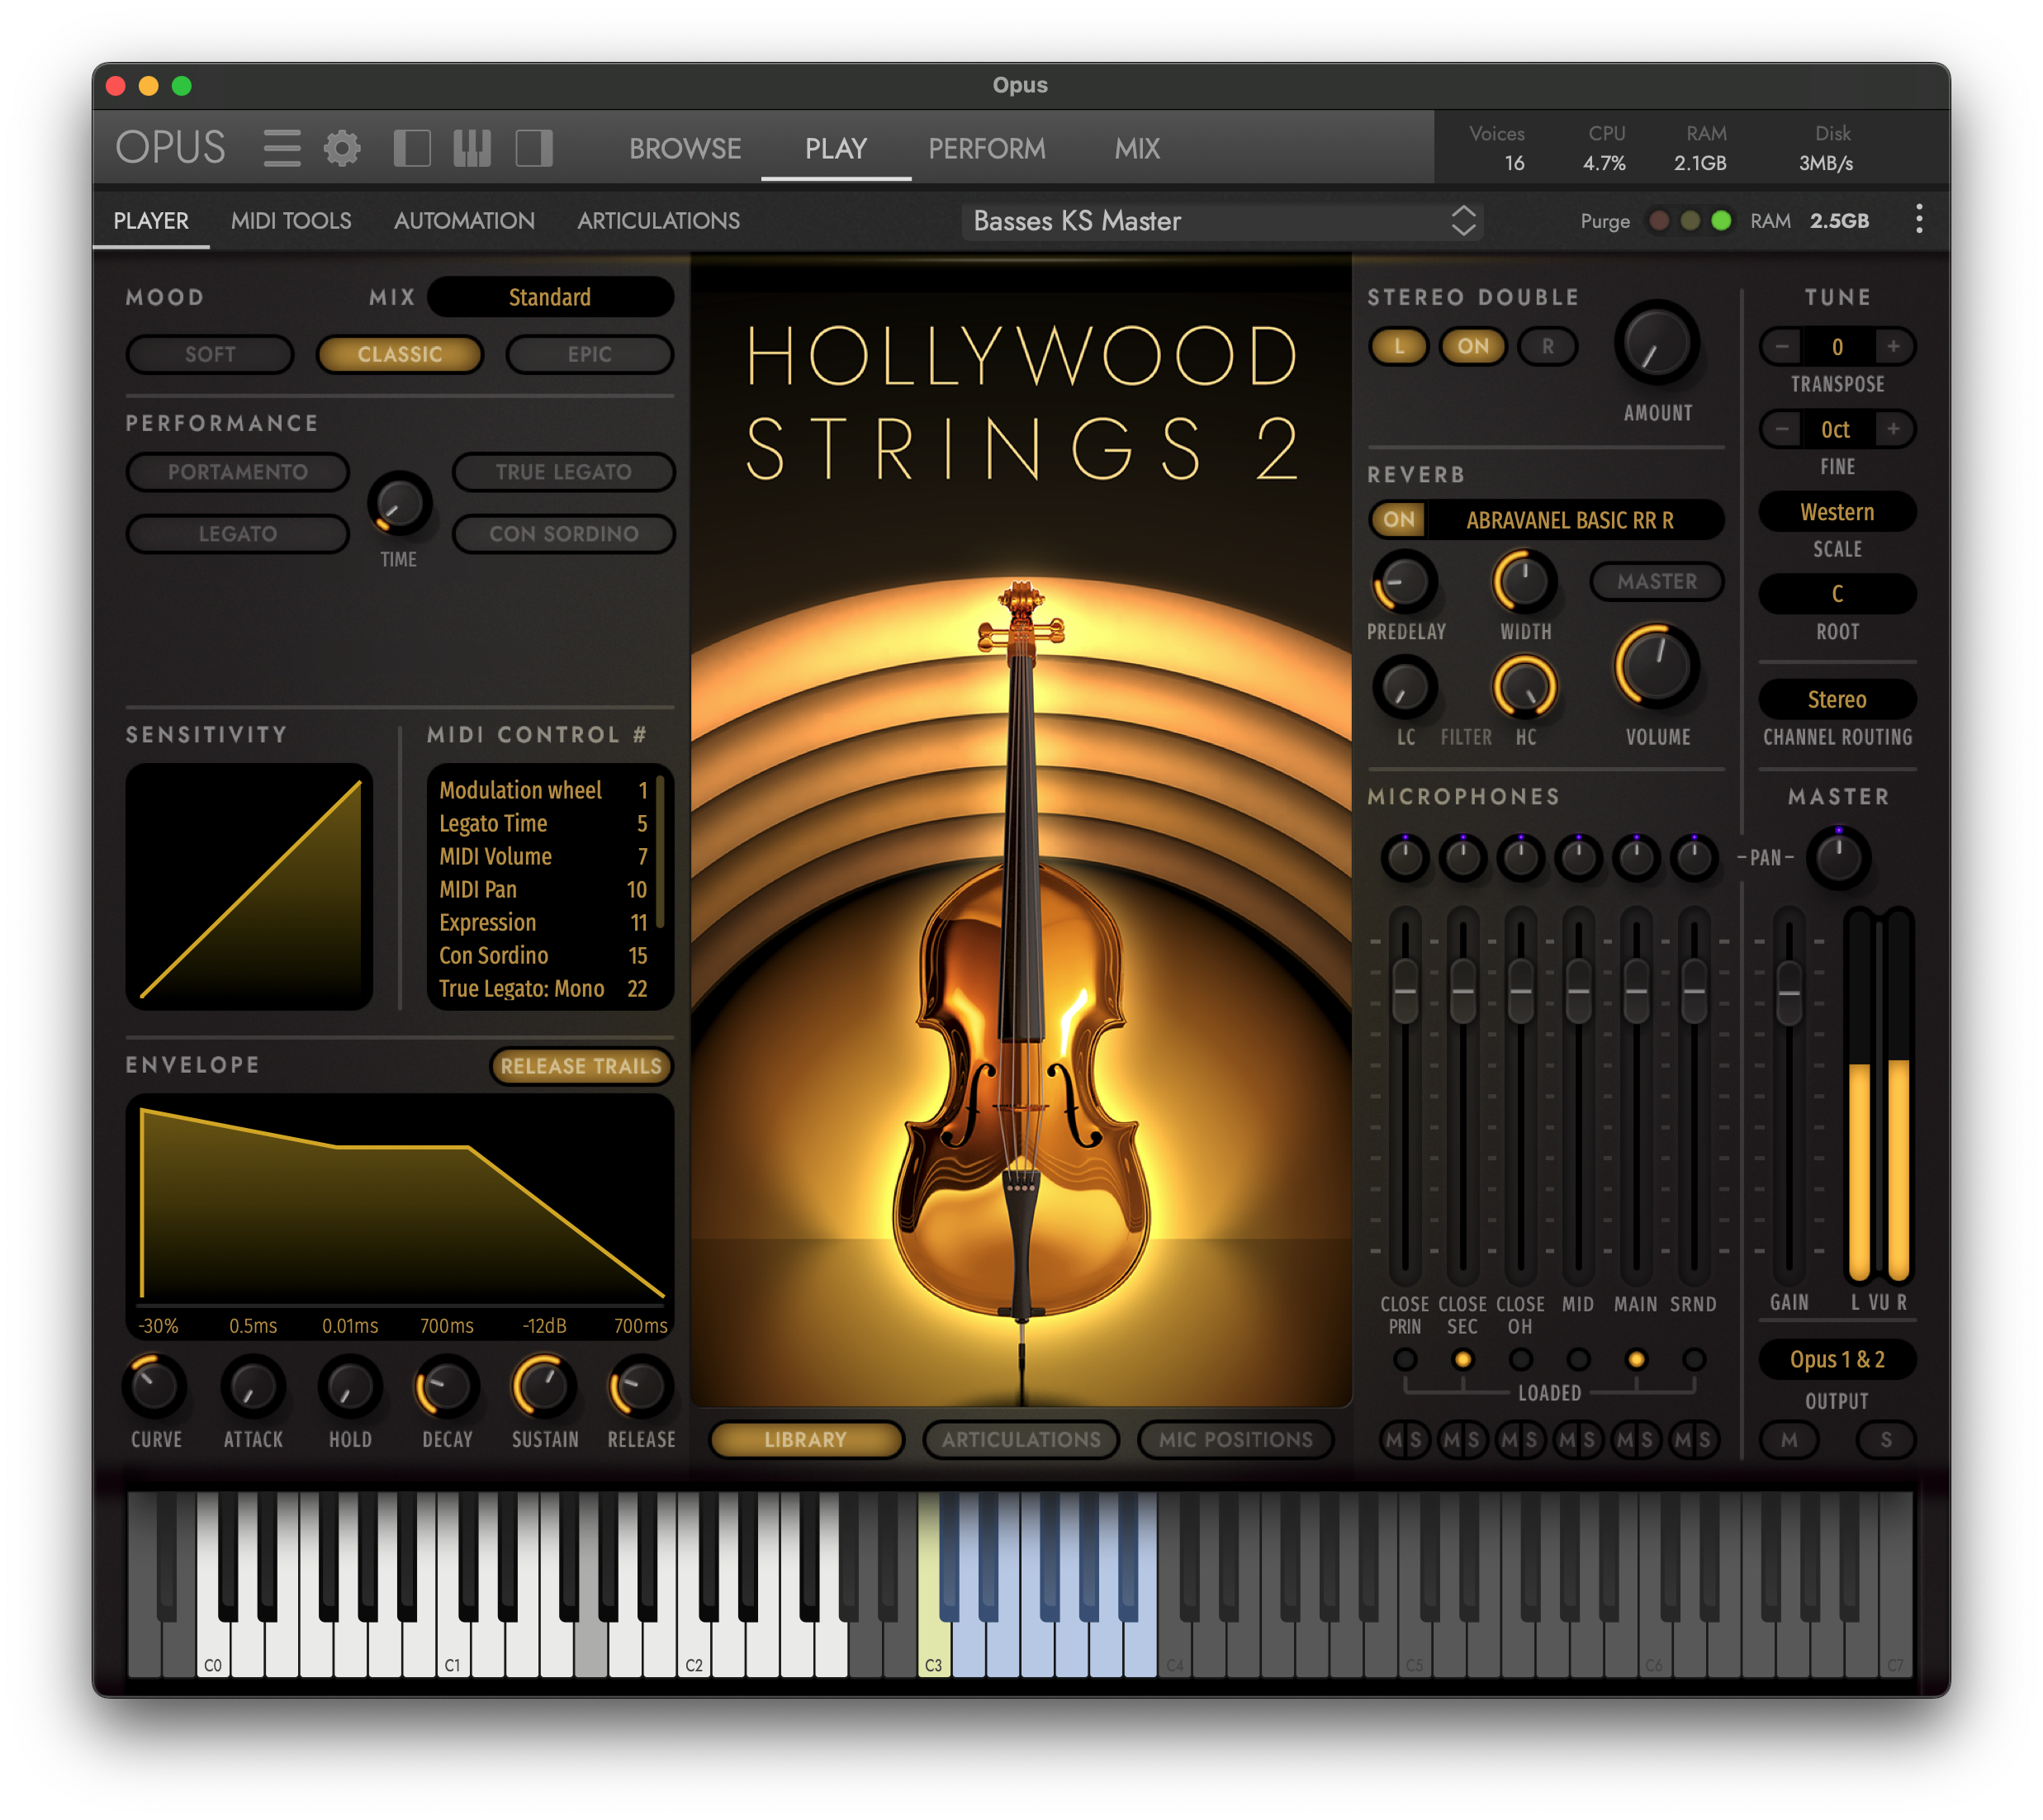Image resolution: width=2043 pixels, height=1820 pixels.
Task: Click the red Purge indicator dot
Action: coord(1659,220)
